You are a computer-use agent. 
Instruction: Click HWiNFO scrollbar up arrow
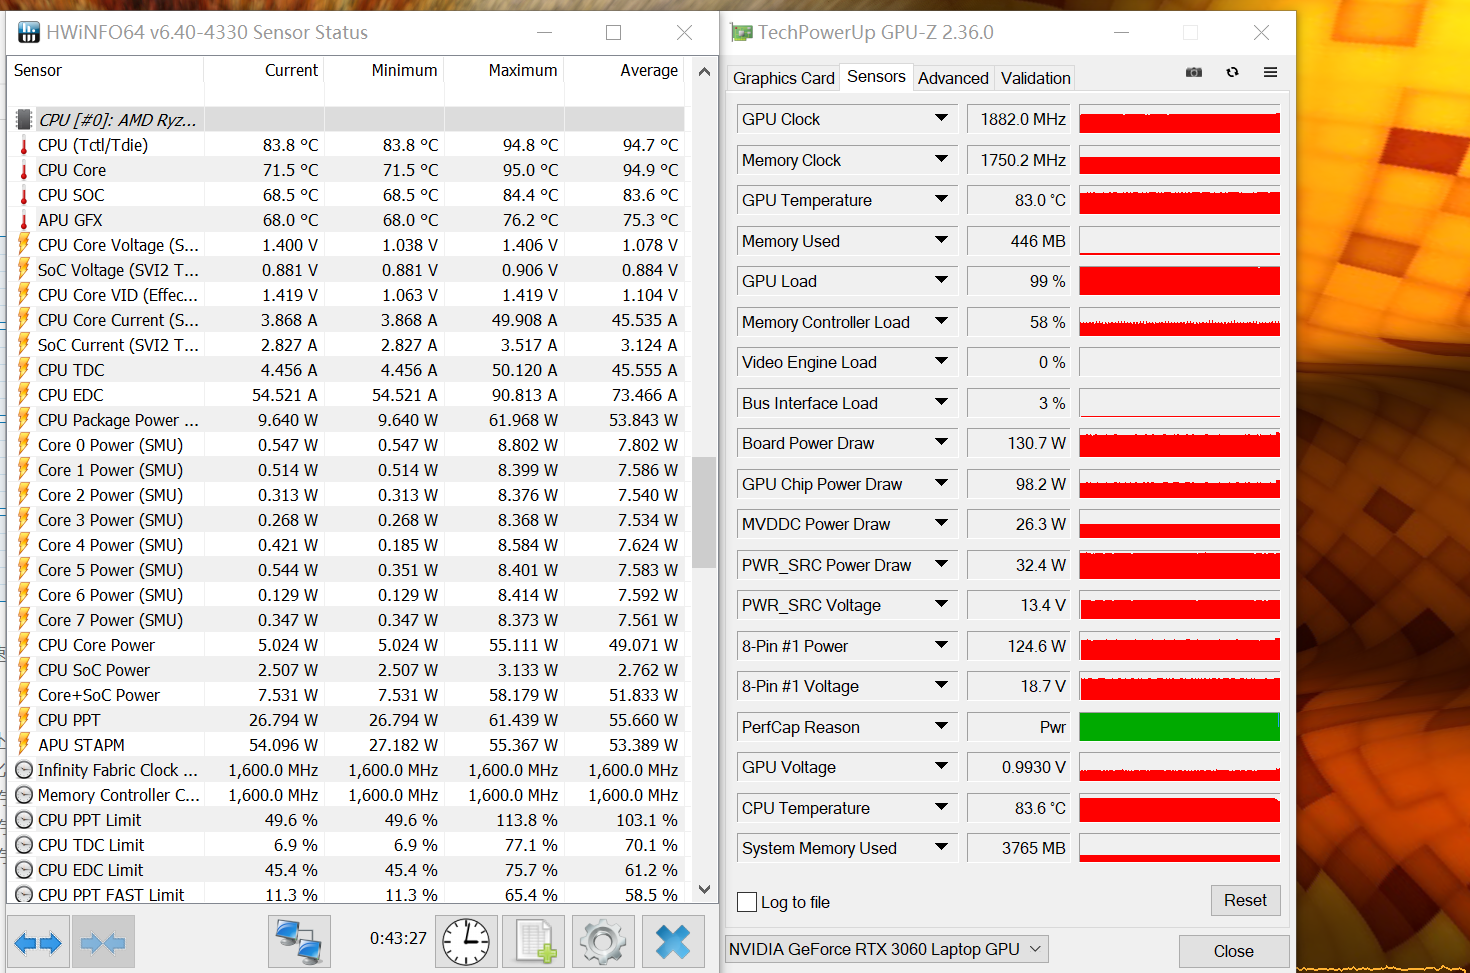coord(704,72)
